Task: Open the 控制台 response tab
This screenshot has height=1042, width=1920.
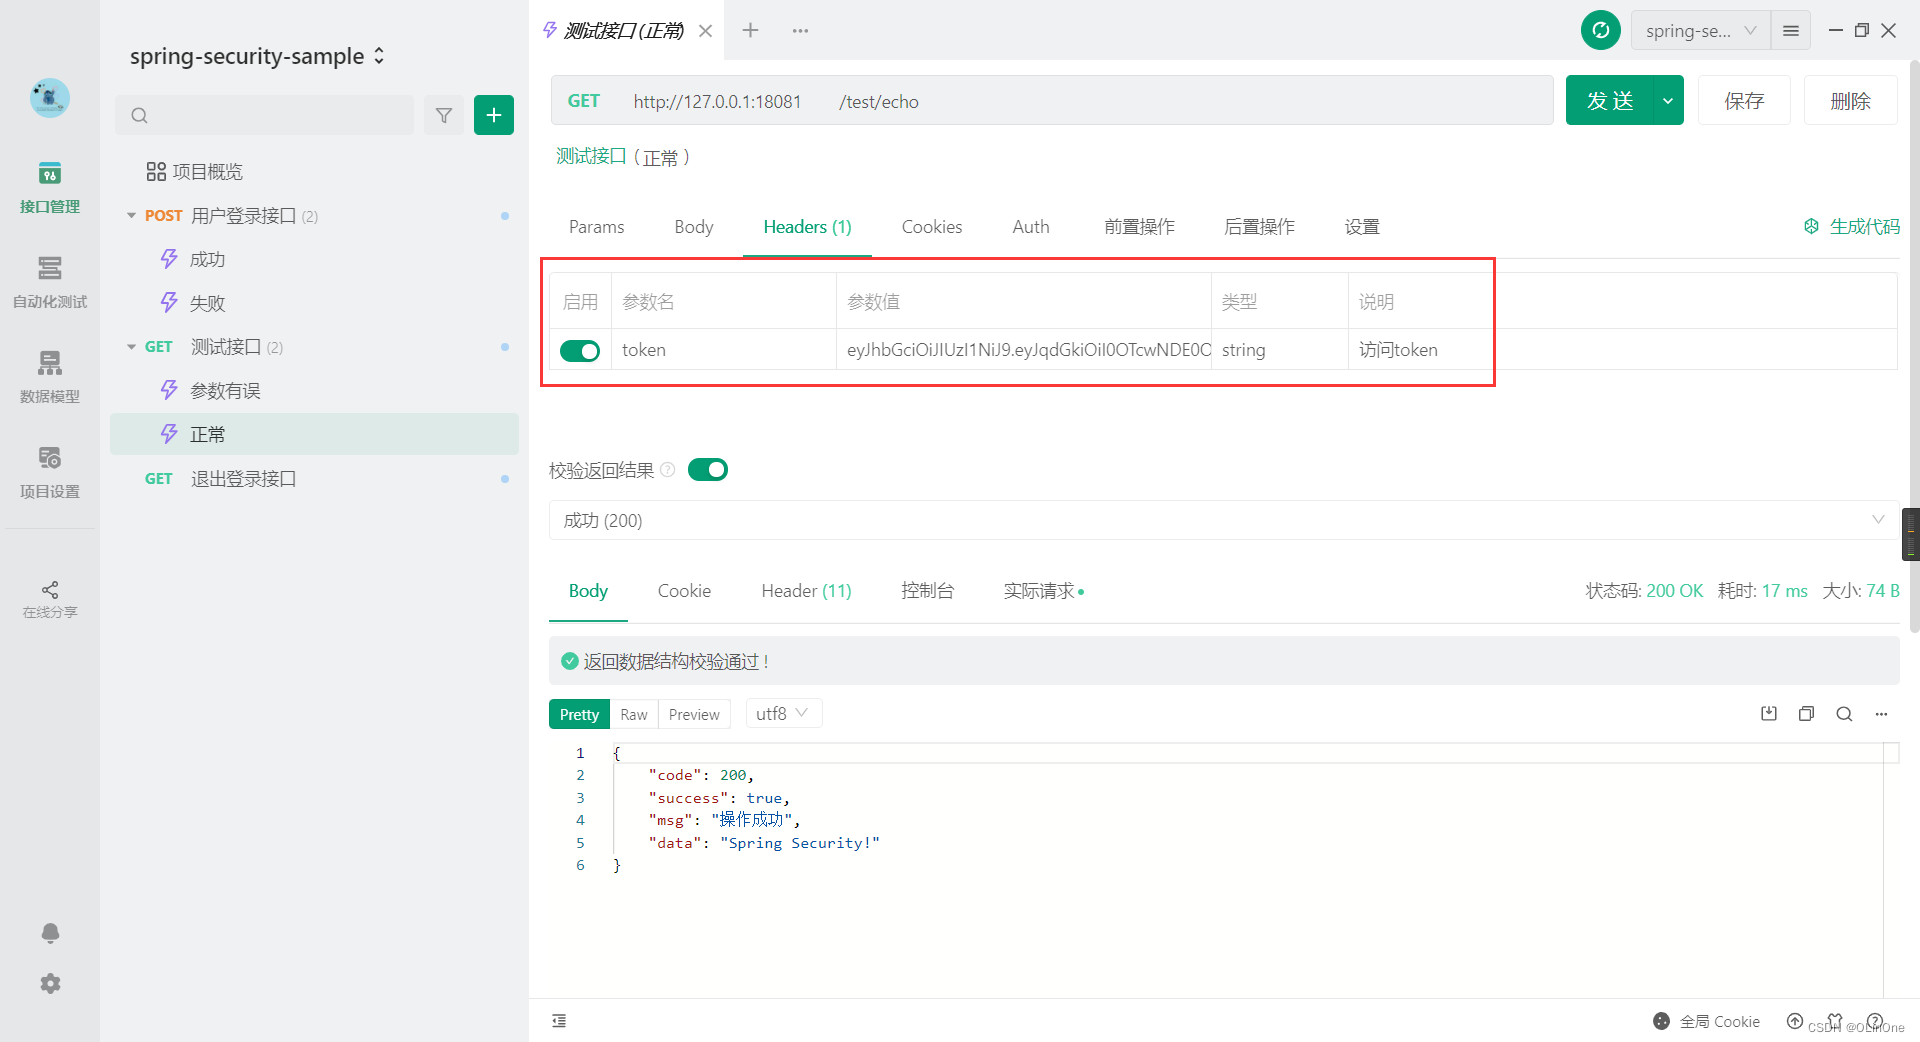Action: coord(927,591)
